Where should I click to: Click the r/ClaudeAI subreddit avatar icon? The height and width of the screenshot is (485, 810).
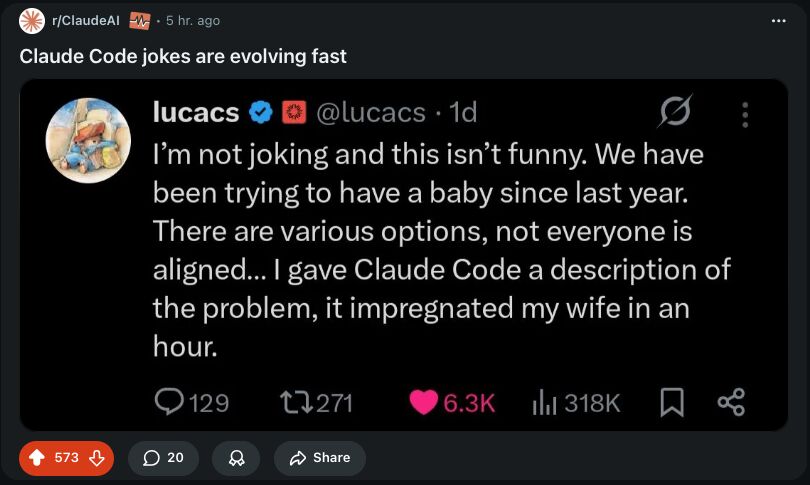click(x=32, y=21)
